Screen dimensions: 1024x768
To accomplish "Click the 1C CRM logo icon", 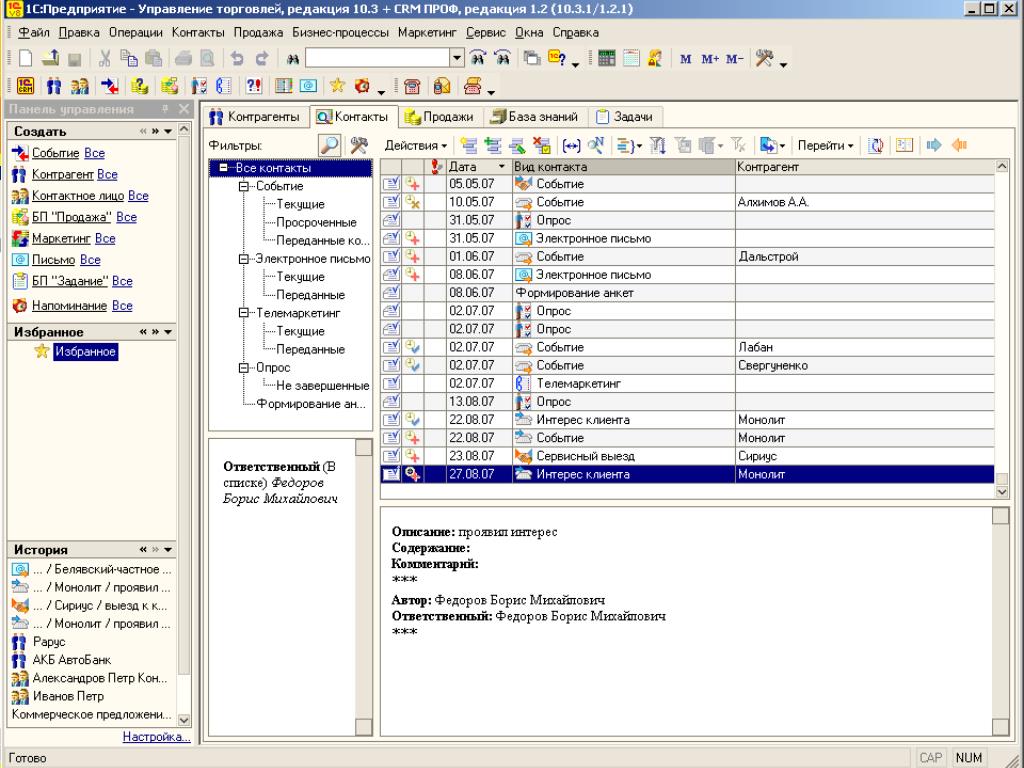I will tap(25, 86).
